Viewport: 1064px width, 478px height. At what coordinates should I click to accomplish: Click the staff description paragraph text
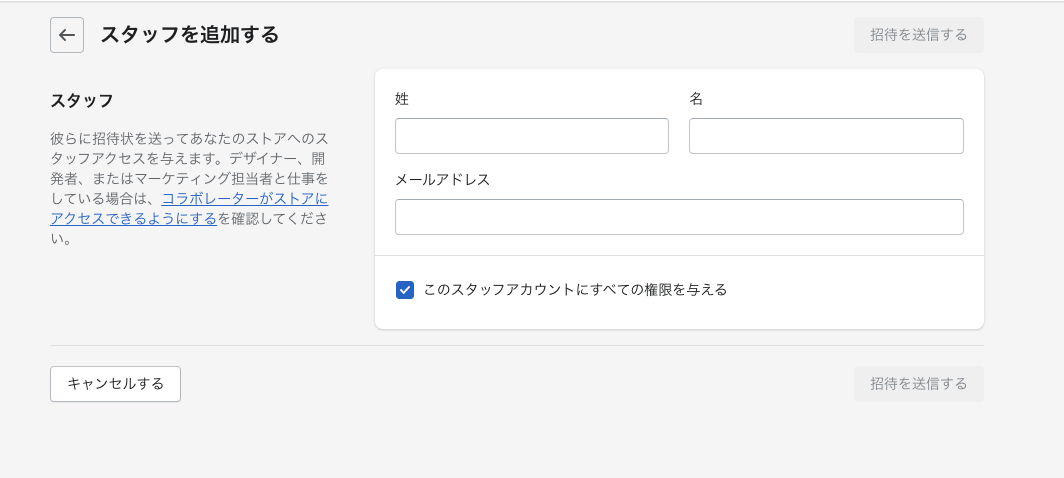tap(189, 189)
